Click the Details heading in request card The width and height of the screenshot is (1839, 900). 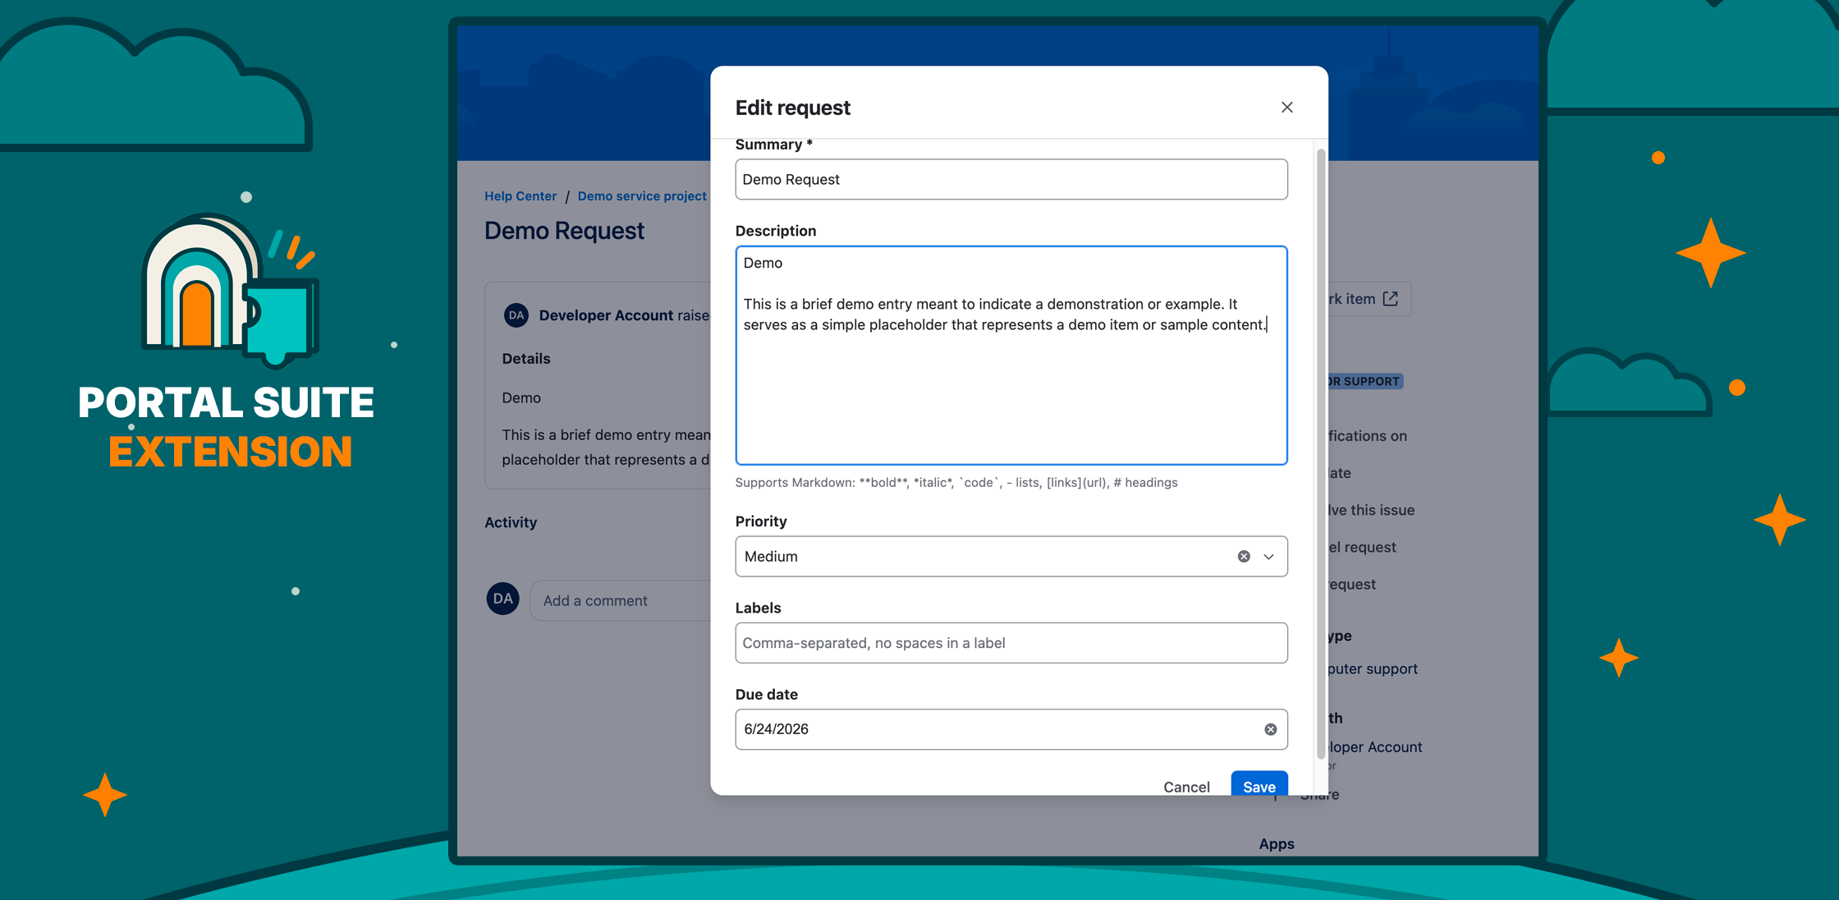click(x=526, y=358)
